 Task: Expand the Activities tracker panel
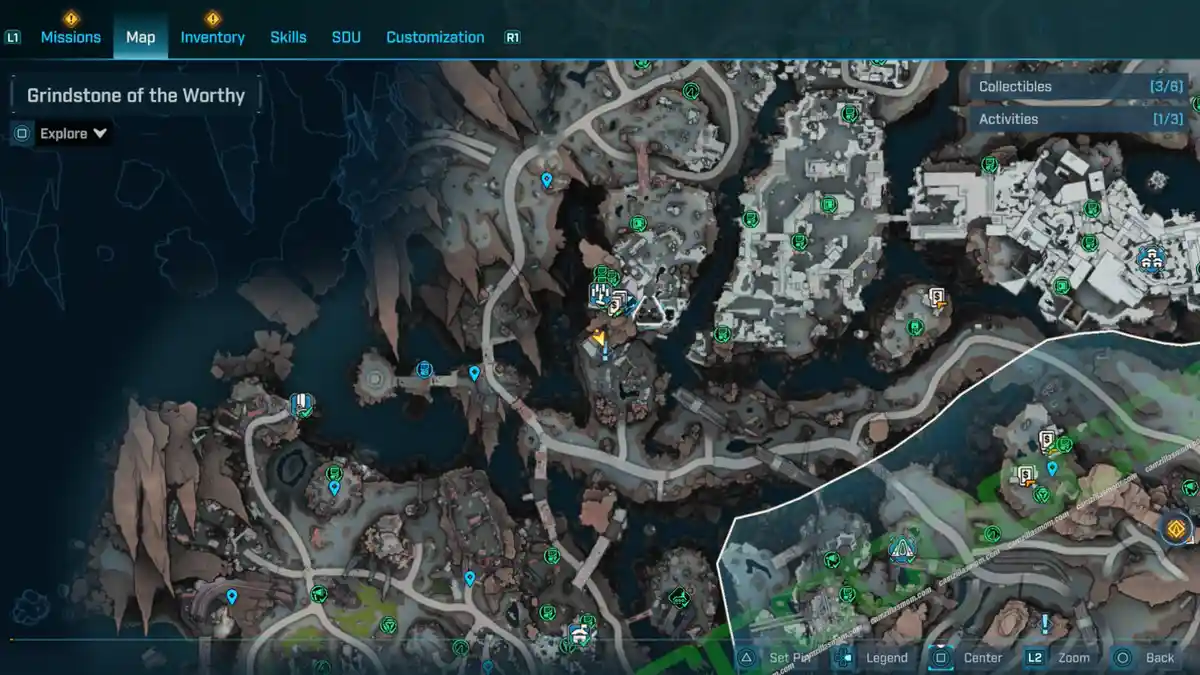1080,119
